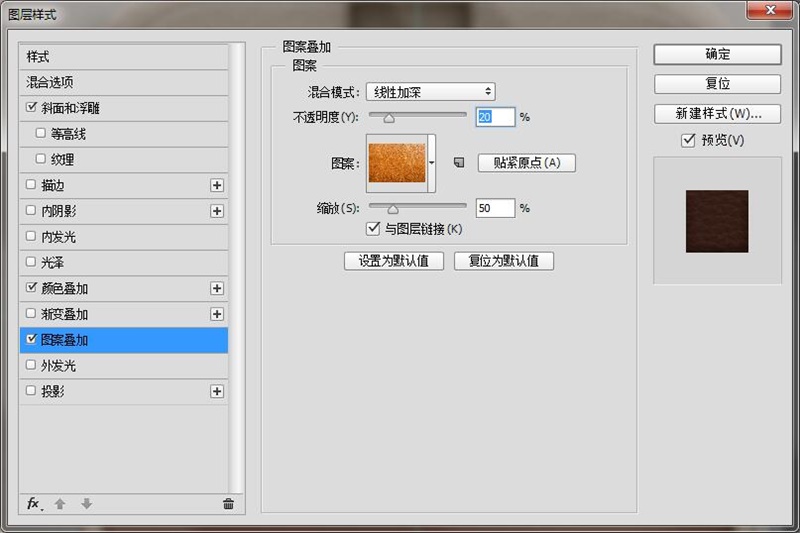
Task: Move effect up with arrow icon
Action: pyautogui.click(x=60, y=504)
